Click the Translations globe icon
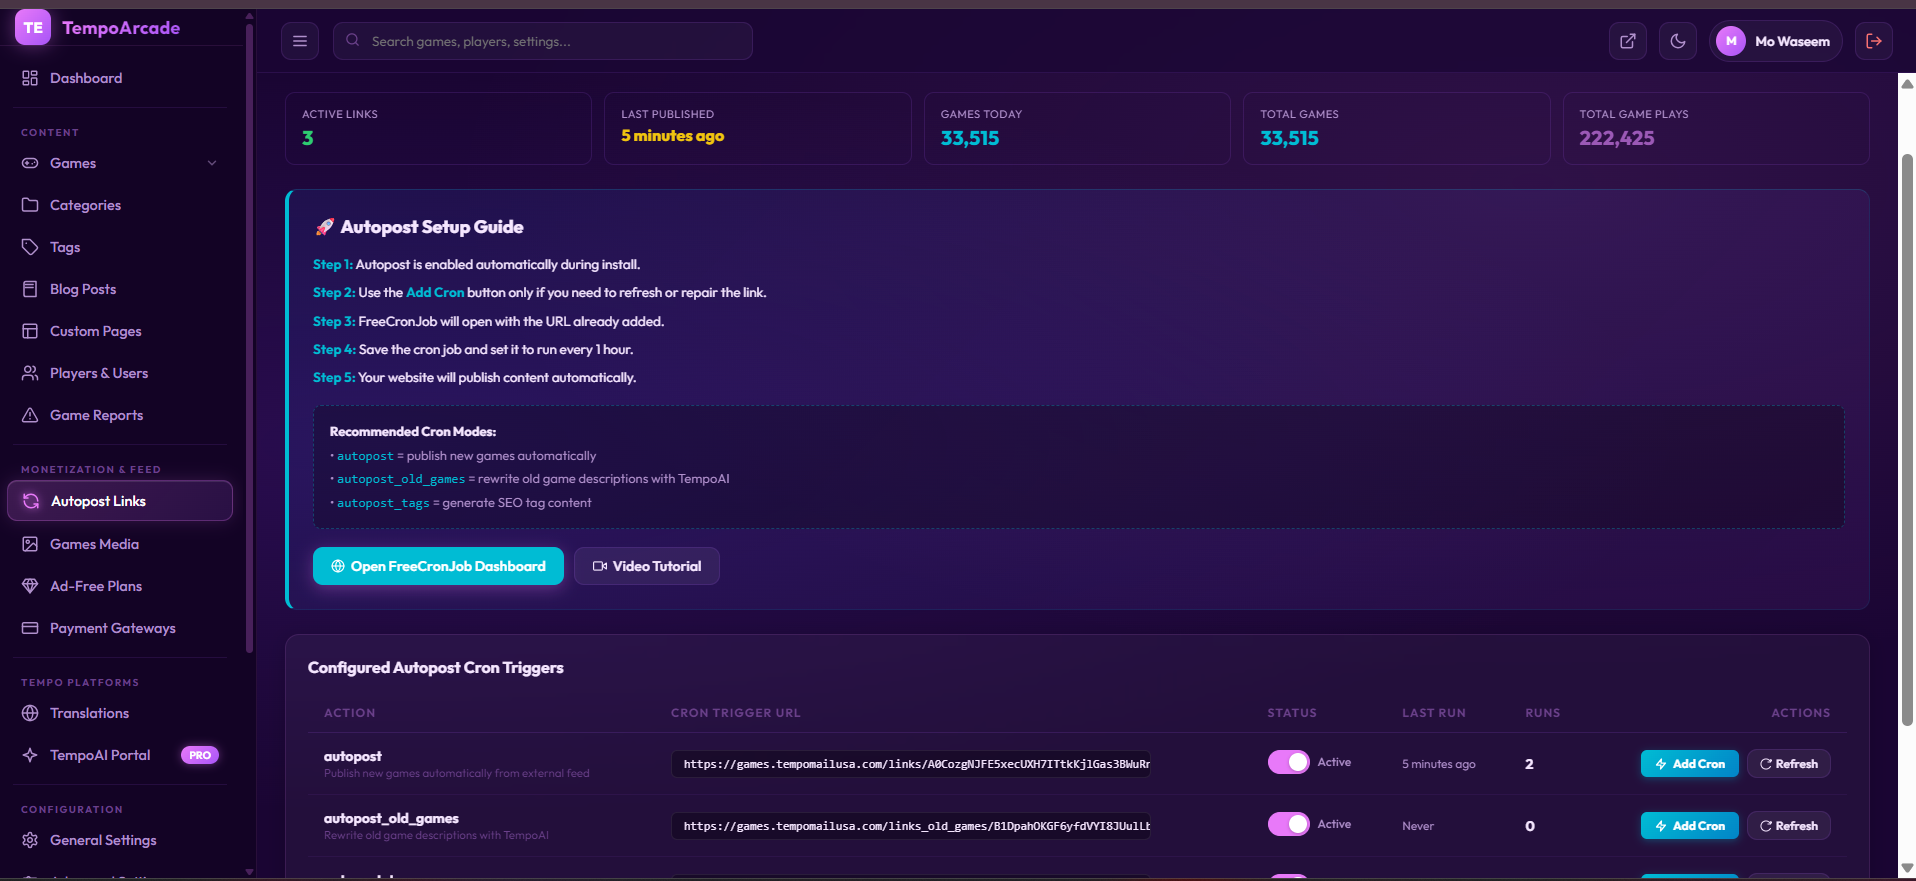Image resolution: width=1916 pixels, height=881 pixels. pos(30,713)
